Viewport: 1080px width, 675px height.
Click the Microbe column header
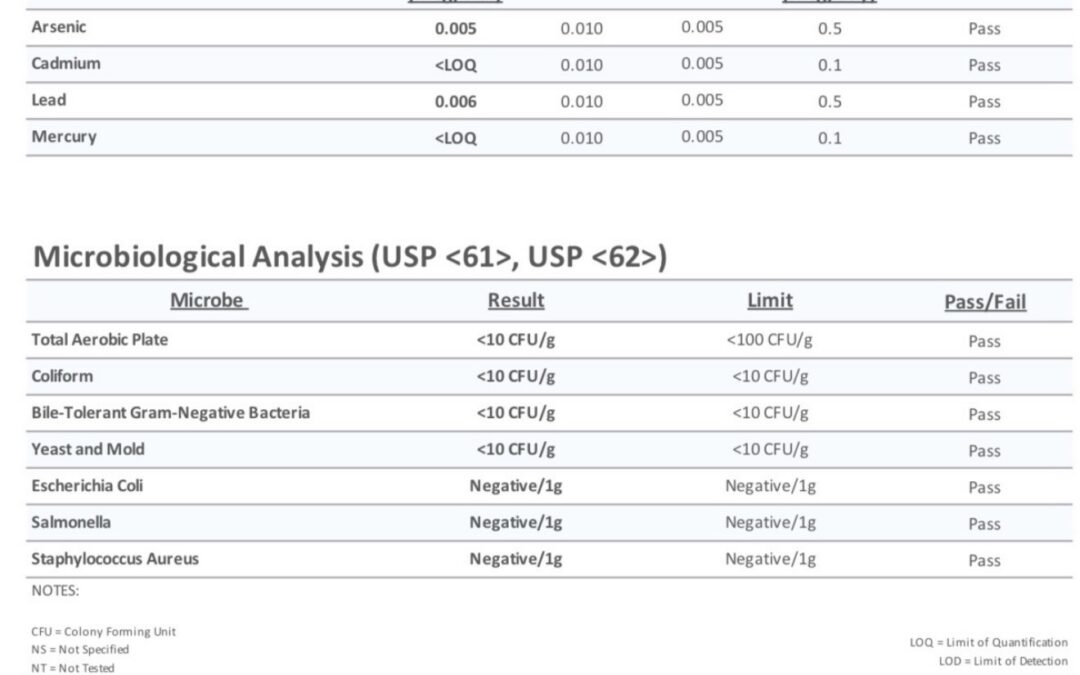[x=209, y=300]
